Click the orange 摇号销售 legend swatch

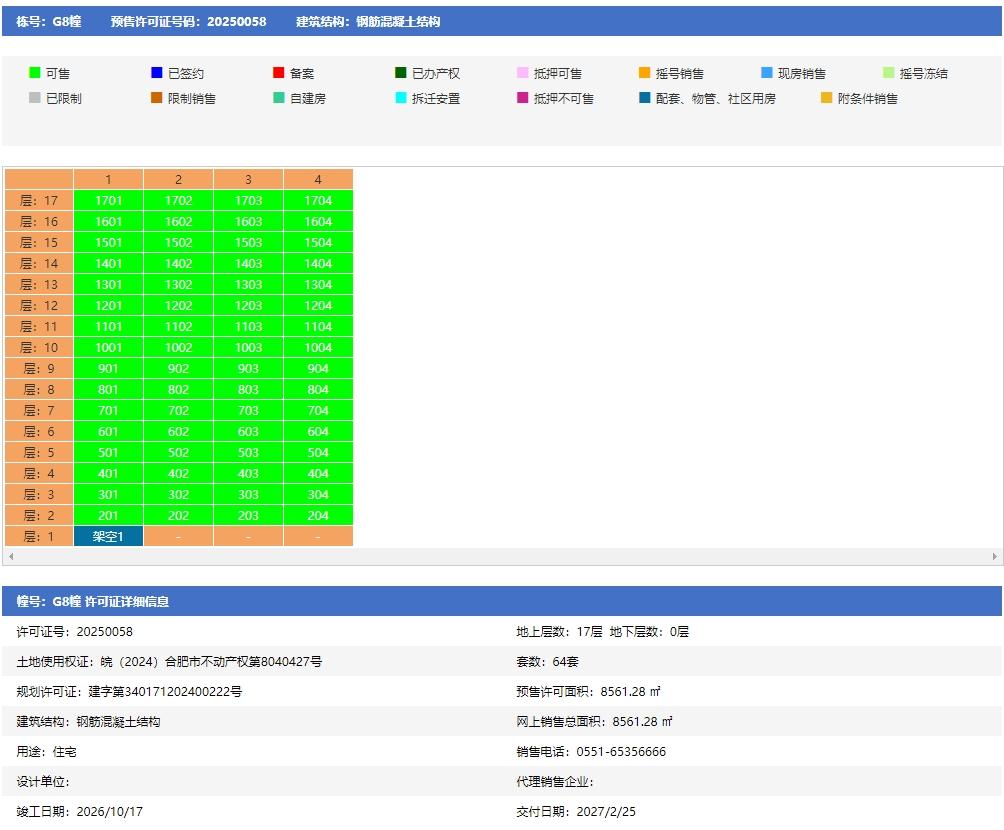(645, 72)
